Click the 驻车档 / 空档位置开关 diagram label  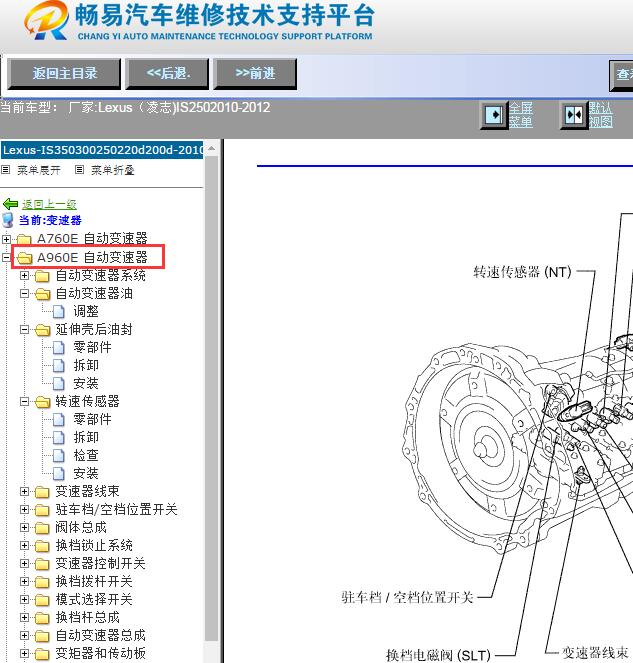[x=407, y=597]
